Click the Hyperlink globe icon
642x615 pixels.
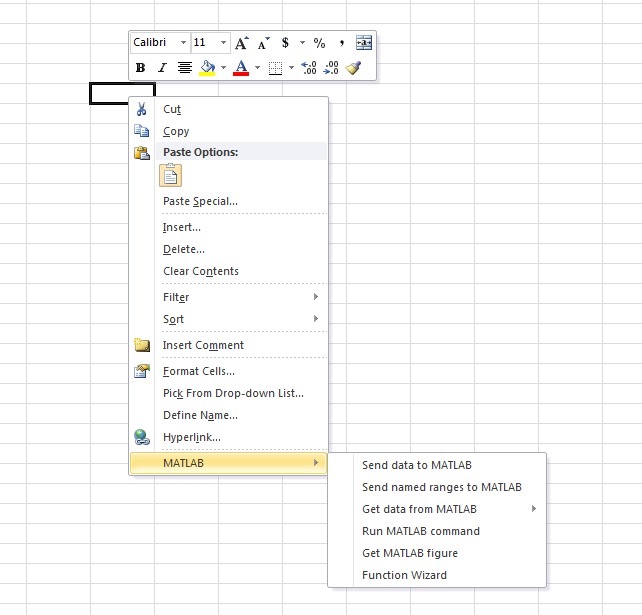tap(142, 437)
